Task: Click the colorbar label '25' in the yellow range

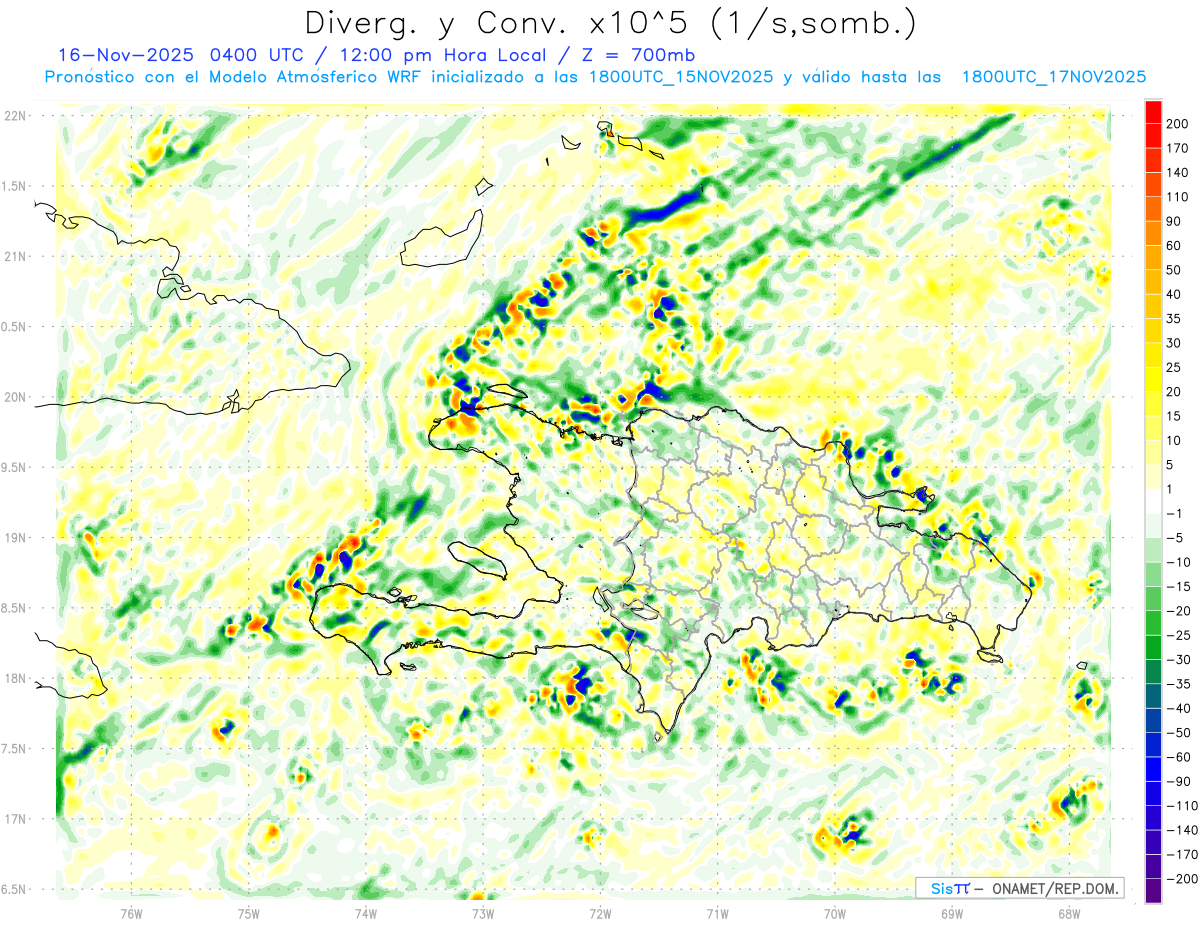Action: (1174, 367)
